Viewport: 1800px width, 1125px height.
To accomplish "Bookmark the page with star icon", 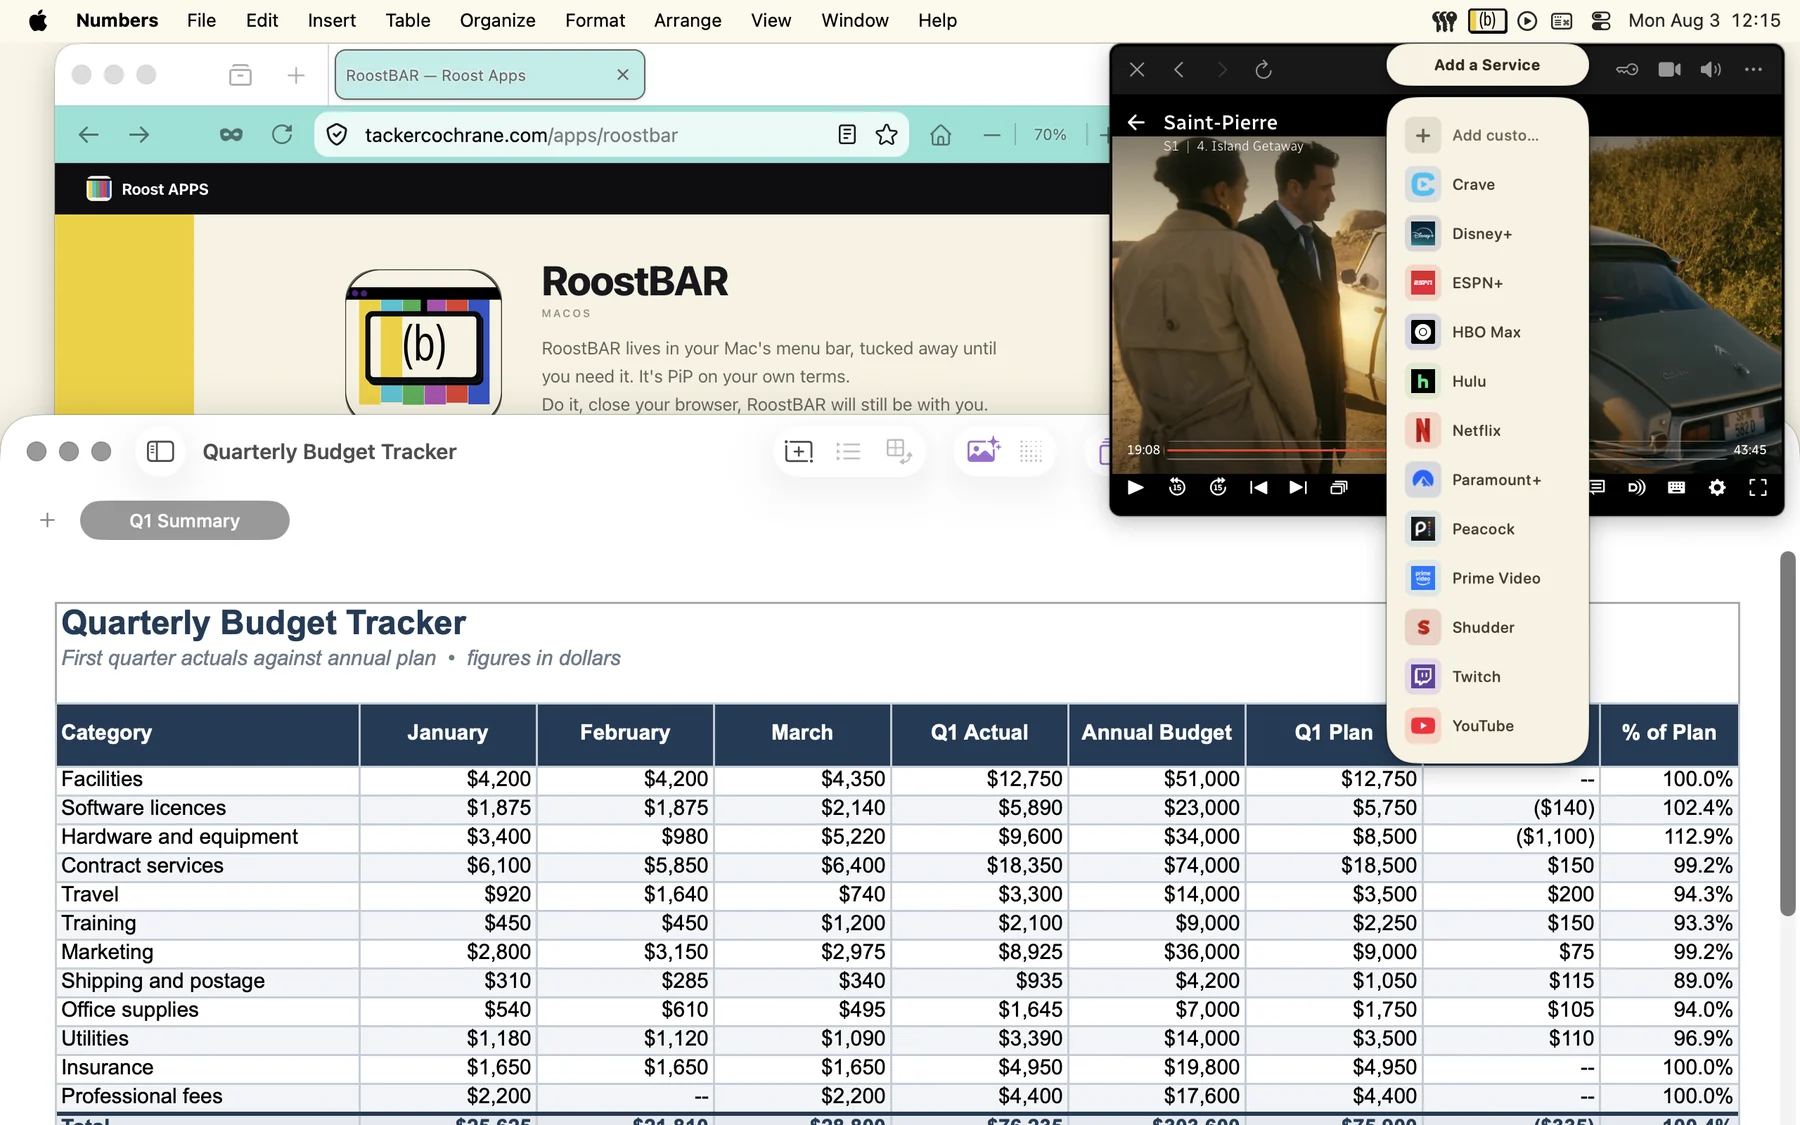I will coord(886,134).
